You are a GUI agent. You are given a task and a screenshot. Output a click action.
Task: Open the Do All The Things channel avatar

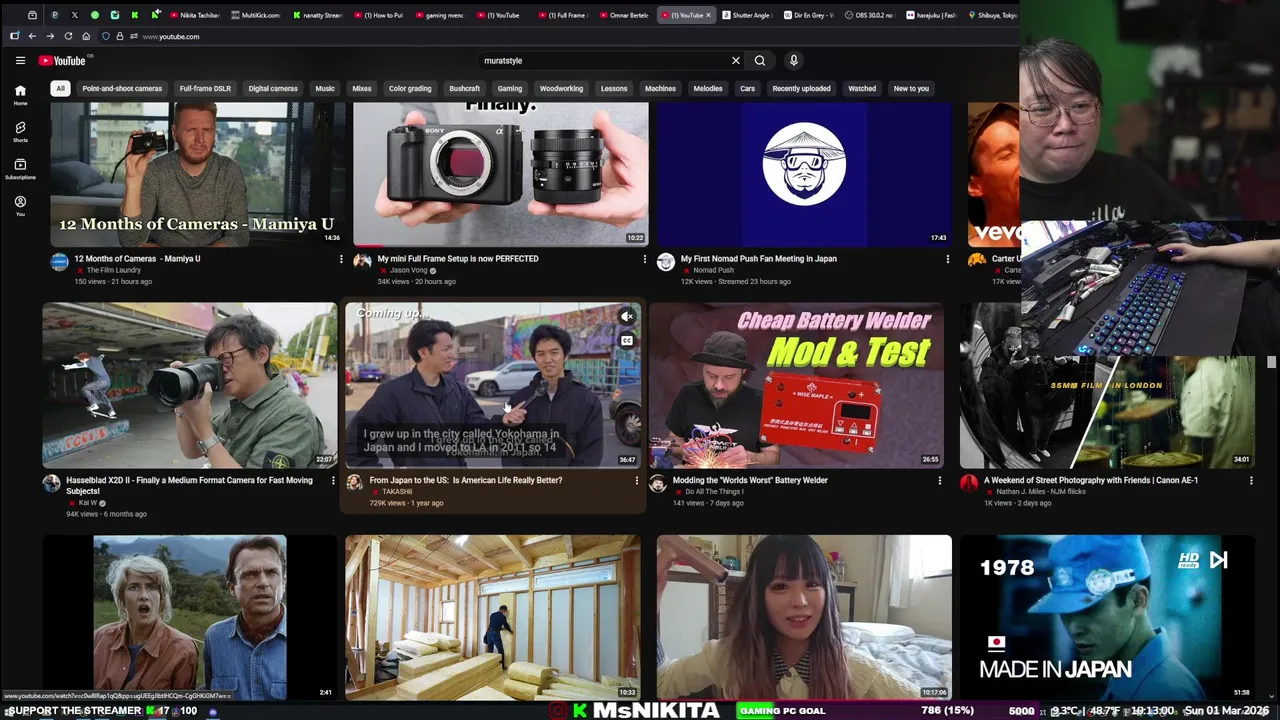tap(657, 484)
